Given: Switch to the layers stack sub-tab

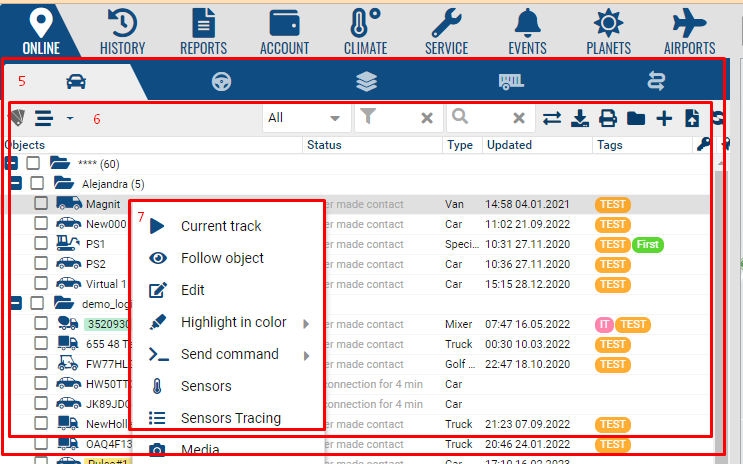Looking at the screenshot, I should click(366, 82).
